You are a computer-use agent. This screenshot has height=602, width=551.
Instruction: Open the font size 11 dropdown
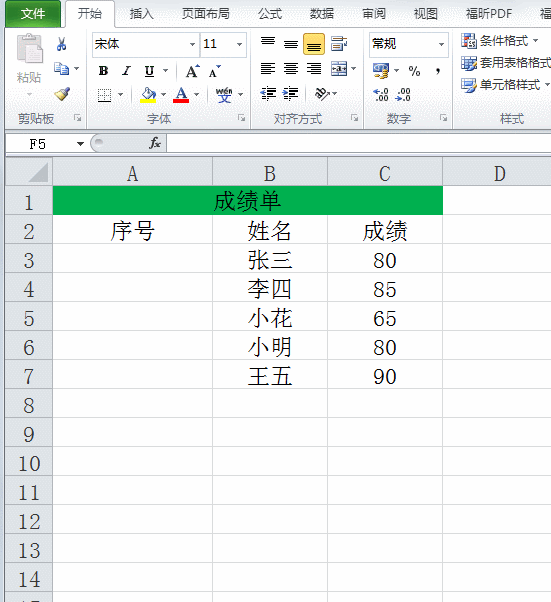coord(240,44)
